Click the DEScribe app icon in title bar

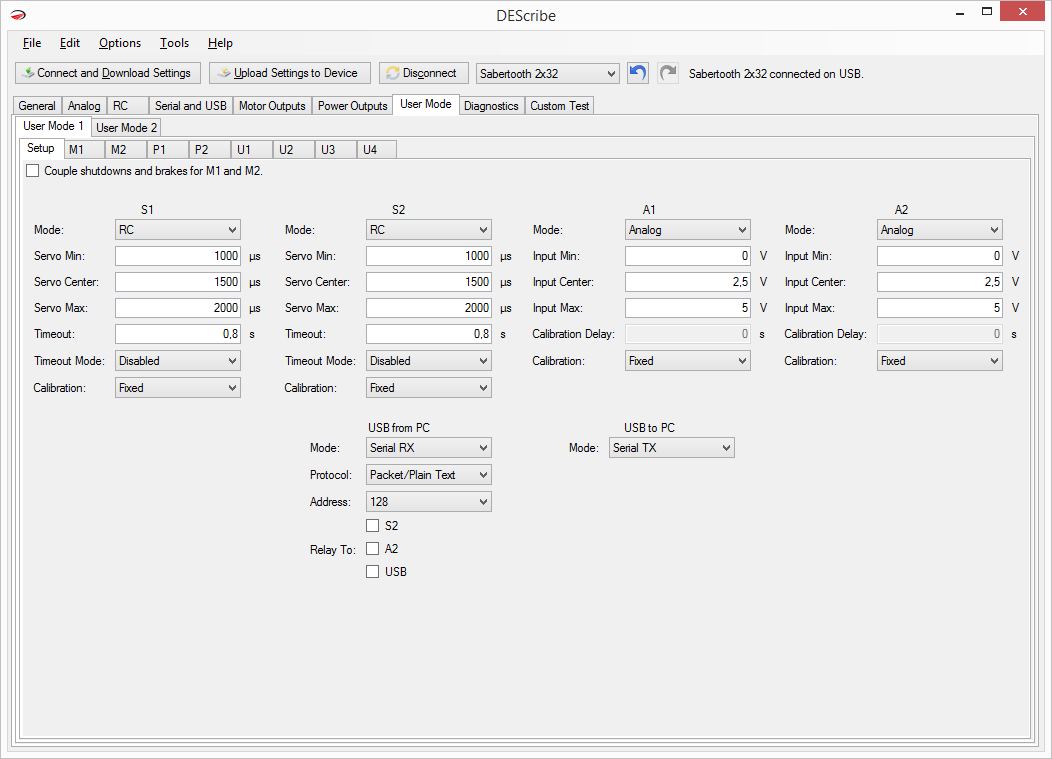tap(18, 15)
